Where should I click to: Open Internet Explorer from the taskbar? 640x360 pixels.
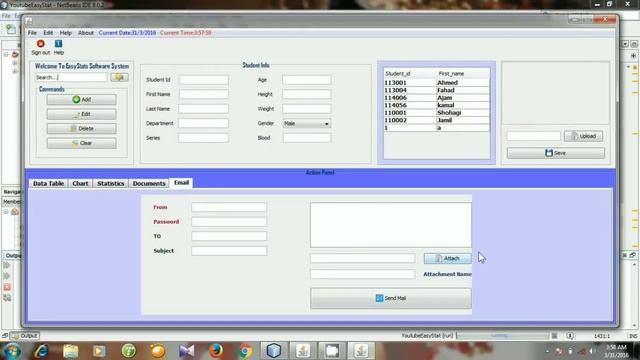(41, 351)
